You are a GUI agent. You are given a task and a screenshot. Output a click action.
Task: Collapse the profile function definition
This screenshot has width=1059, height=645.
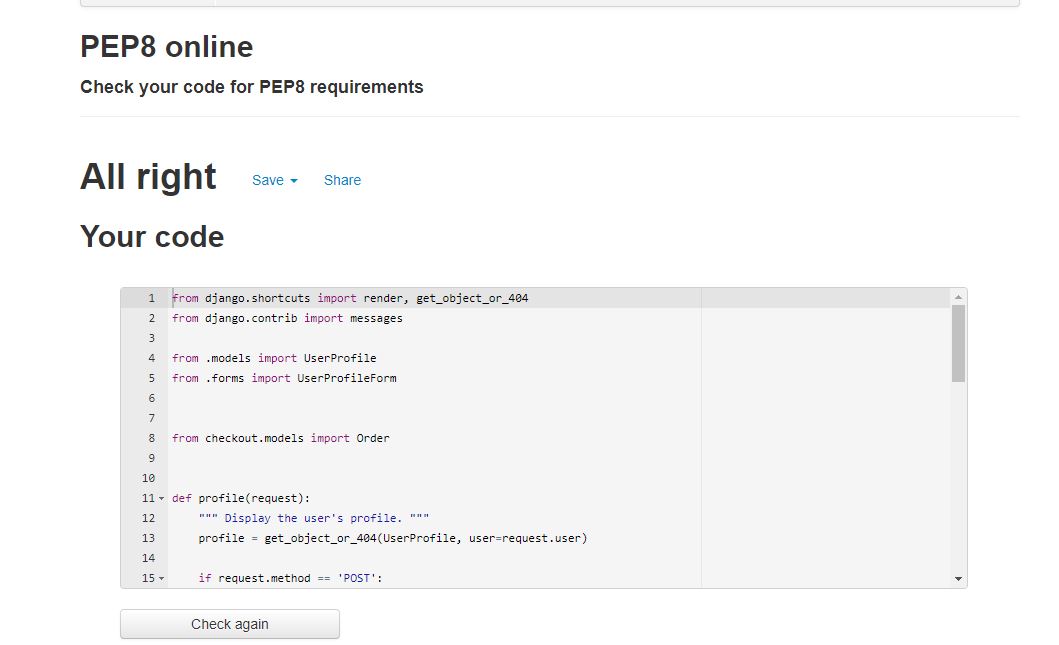163,497
